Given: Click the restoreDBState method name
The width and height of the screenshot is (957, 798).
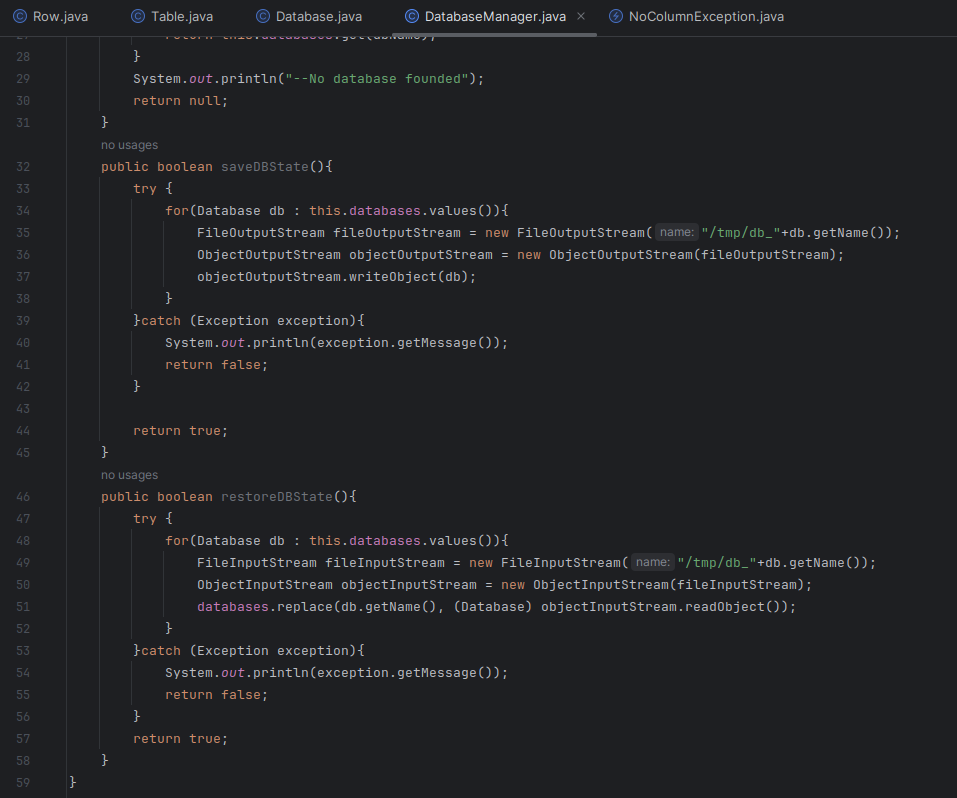Looking at the screenshot, I should coord(276,496).
